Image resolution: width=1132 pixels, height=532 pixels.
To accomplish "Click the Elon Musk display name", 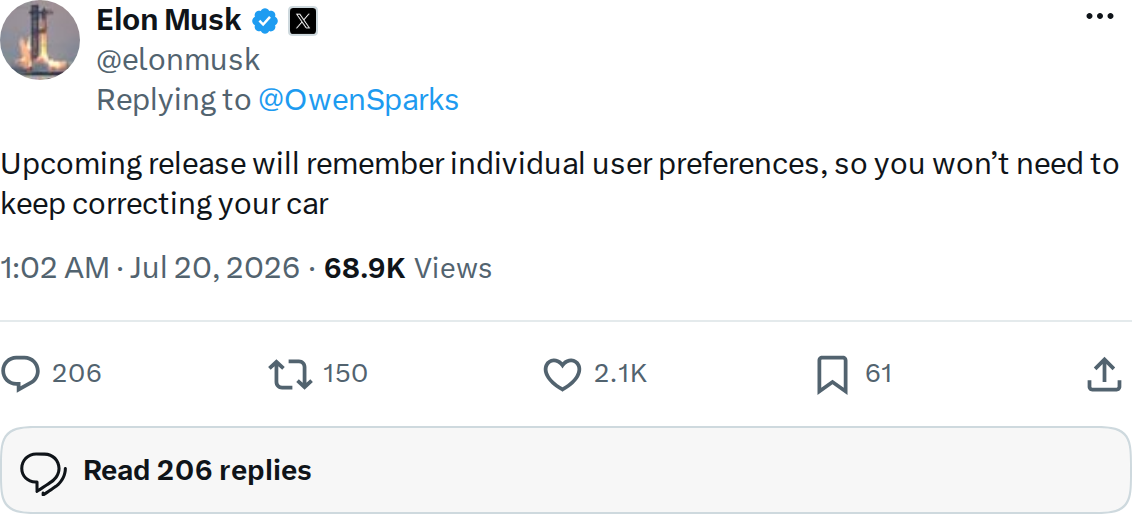I will click(168, 21).
